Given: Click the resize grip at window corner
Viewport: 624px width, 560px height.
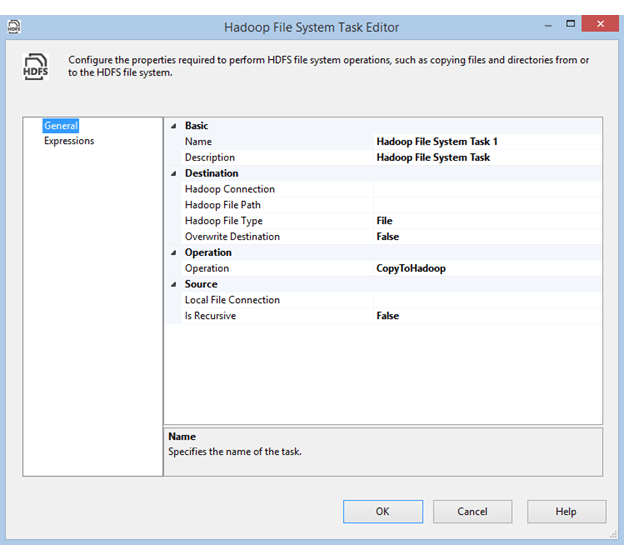Looking at the screenshot, I should 614,535.
